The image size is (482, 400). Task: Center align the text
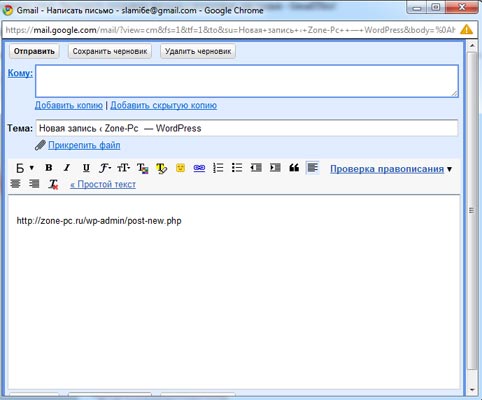coord(15,183)
